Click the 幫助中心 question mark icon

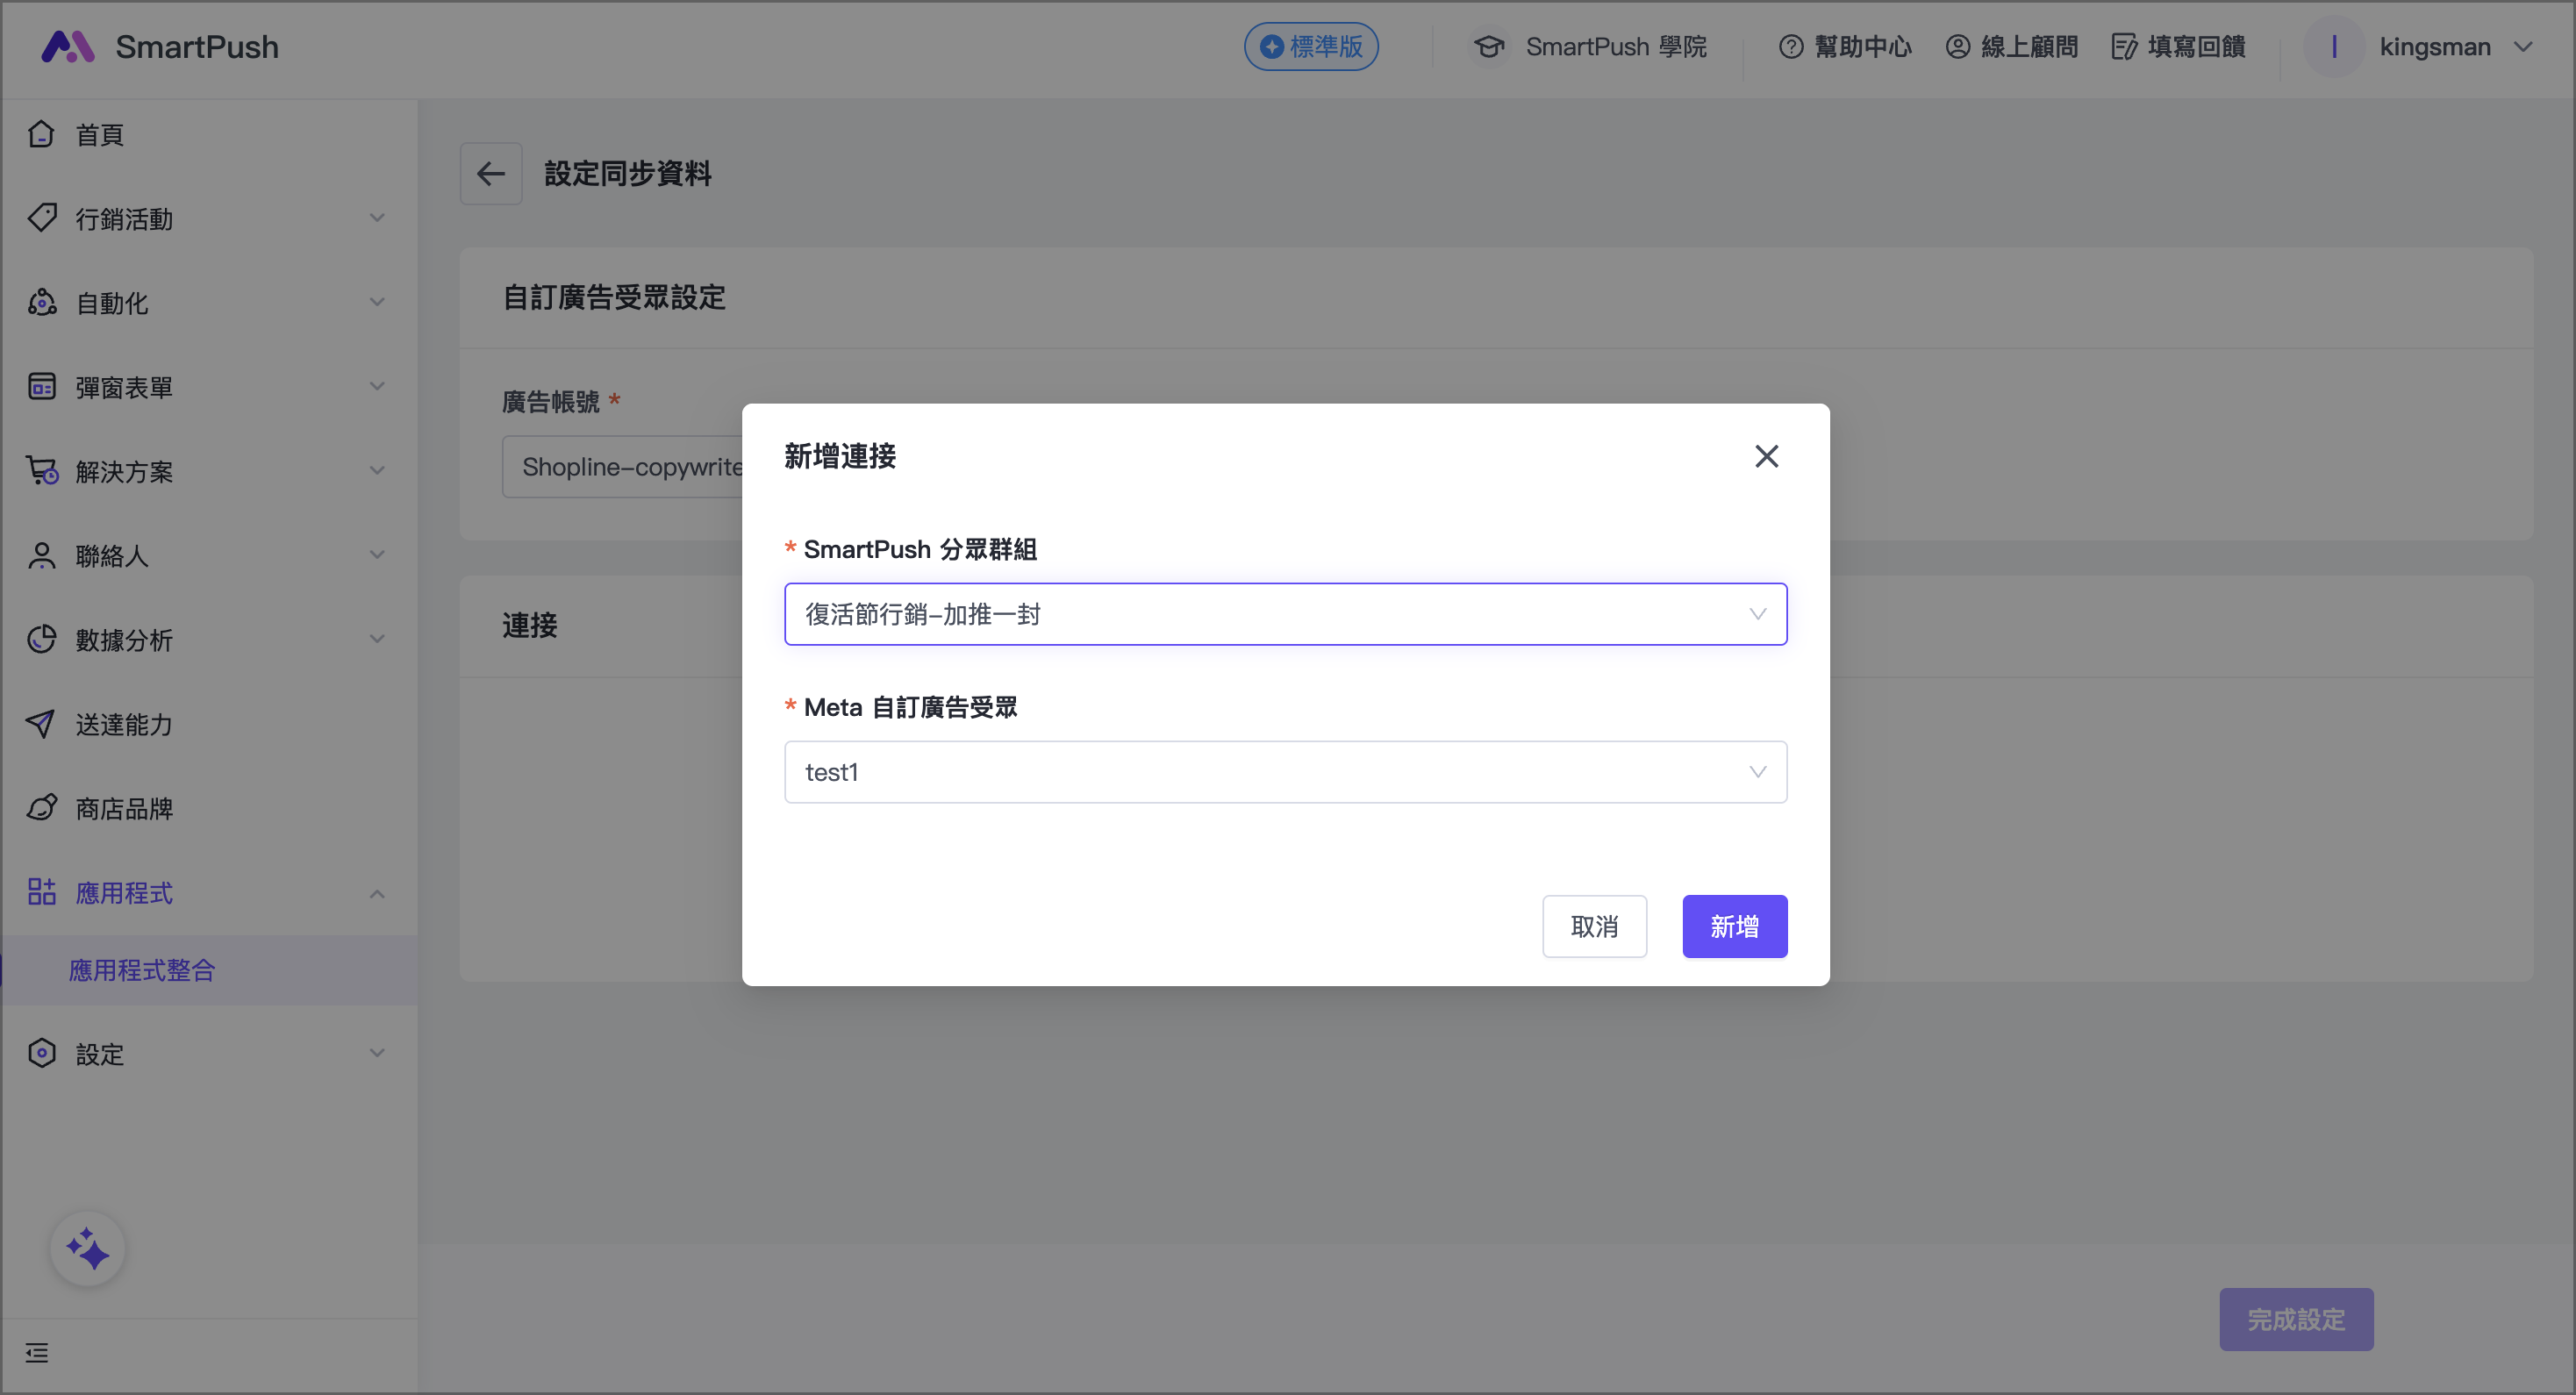pos(1791,46)
